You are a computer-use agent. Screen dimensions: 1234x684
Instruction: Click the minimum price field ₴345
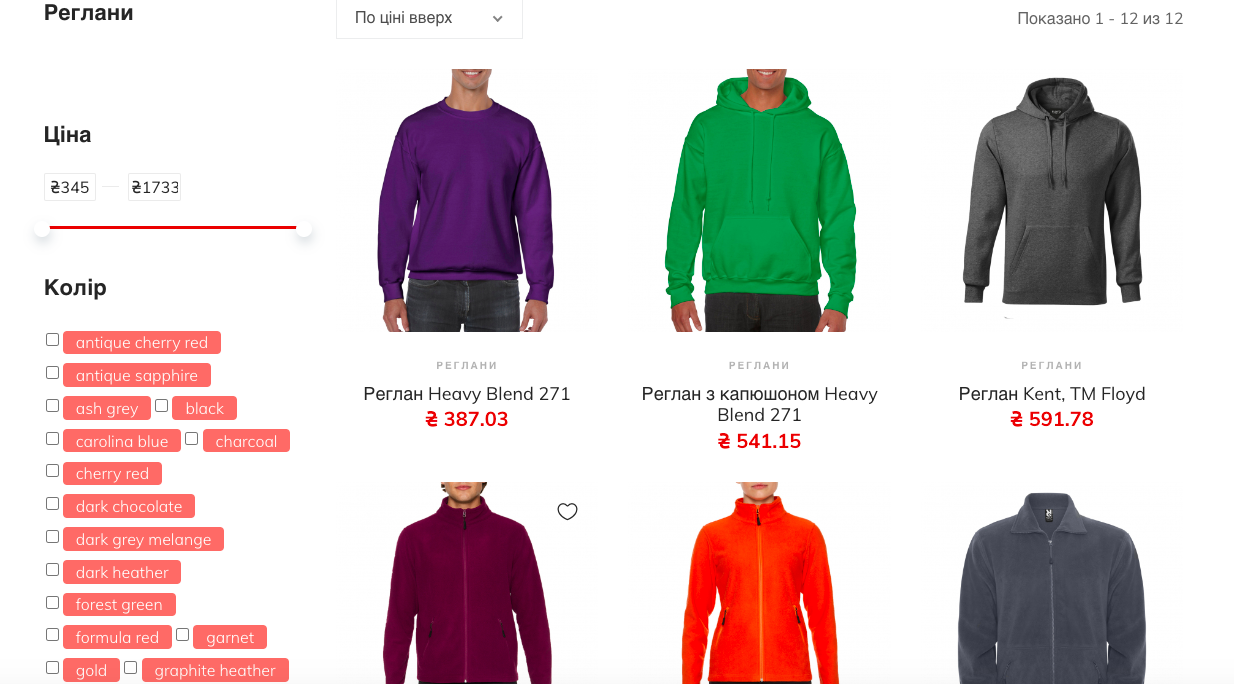(x=70, y=187)
